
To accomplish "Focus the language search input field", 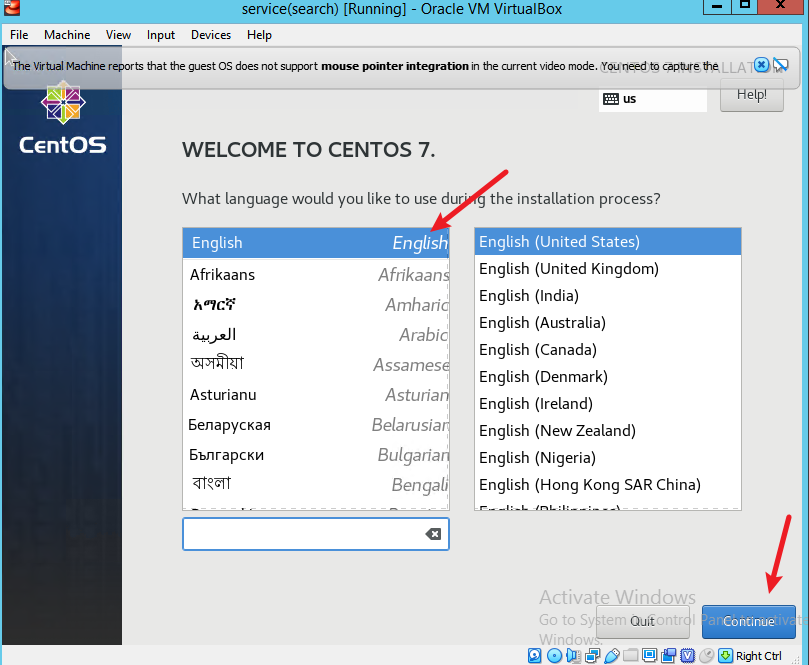I will coord(316,534).
